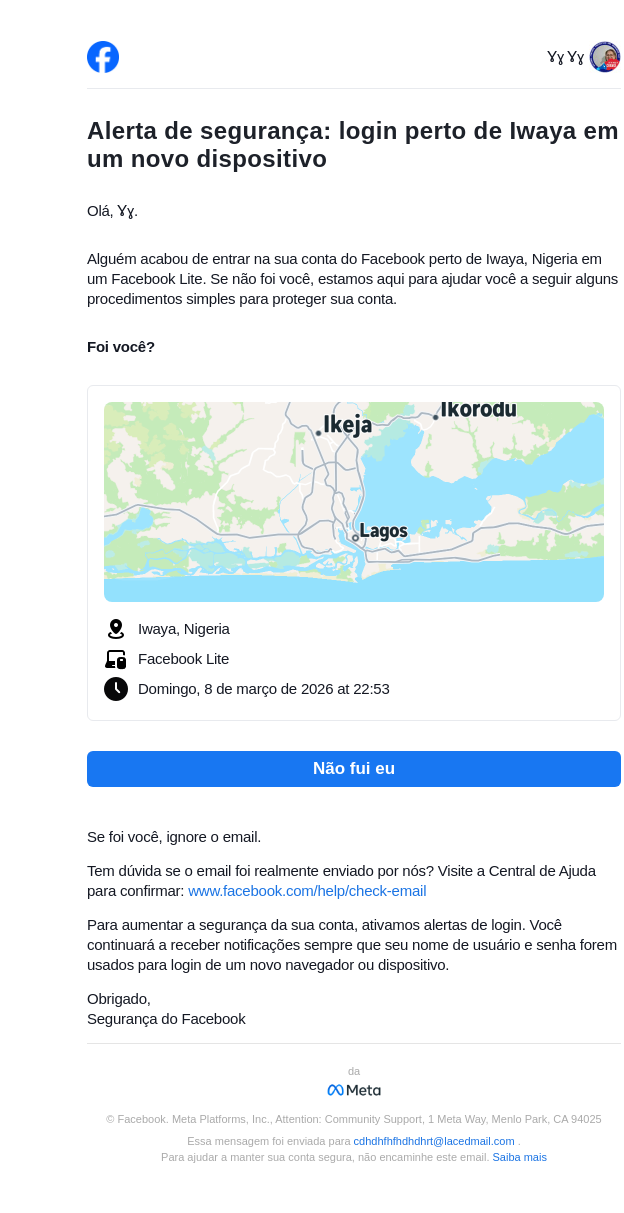Open the facebook.com/help/check-email link

pos(307,891)
